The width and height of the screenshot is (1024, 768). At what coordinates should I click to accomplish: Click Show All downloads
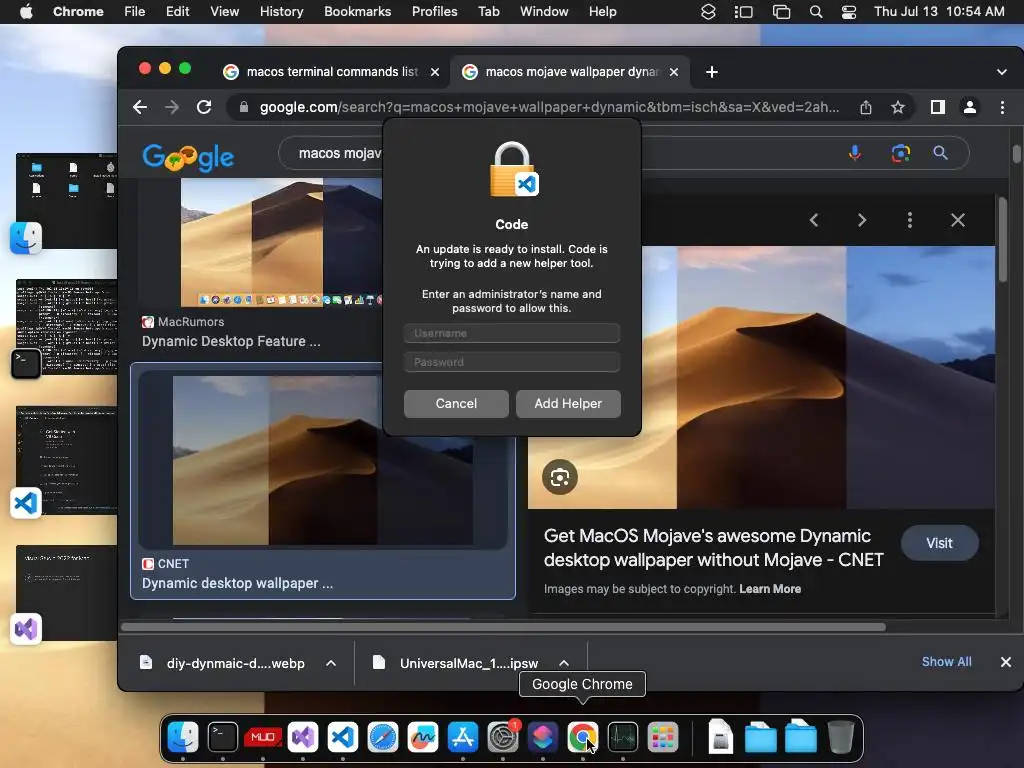(946, 662)
